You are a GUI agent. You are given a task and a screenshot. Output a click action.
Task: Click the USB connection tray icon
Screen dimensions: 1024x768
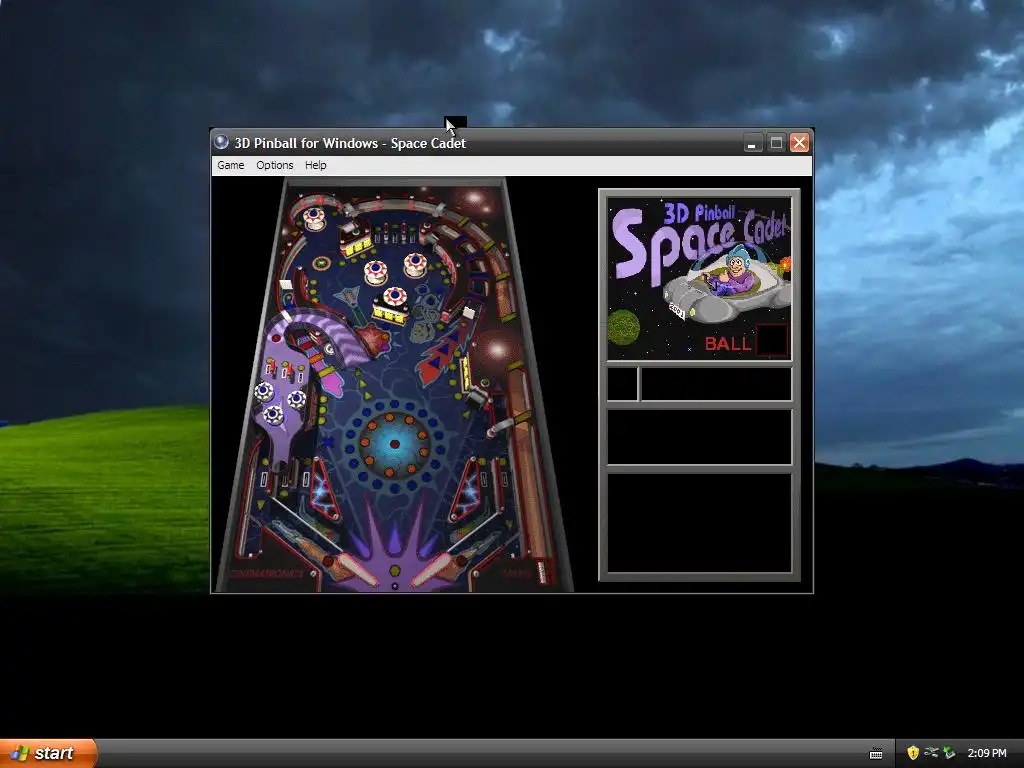pos(931,752)
